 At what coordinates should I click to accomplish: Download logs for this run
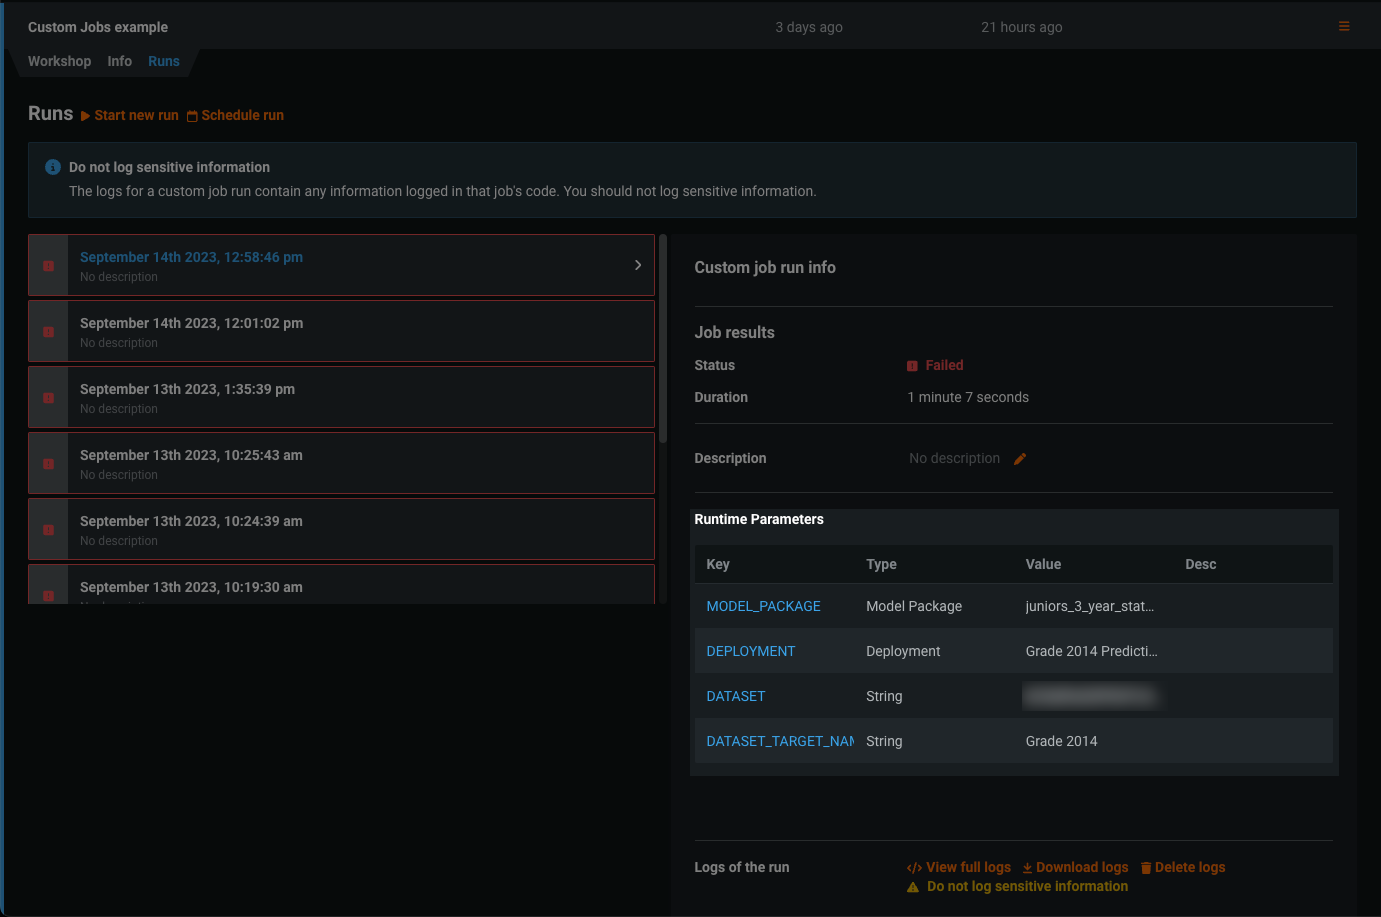coord(1075,867)
